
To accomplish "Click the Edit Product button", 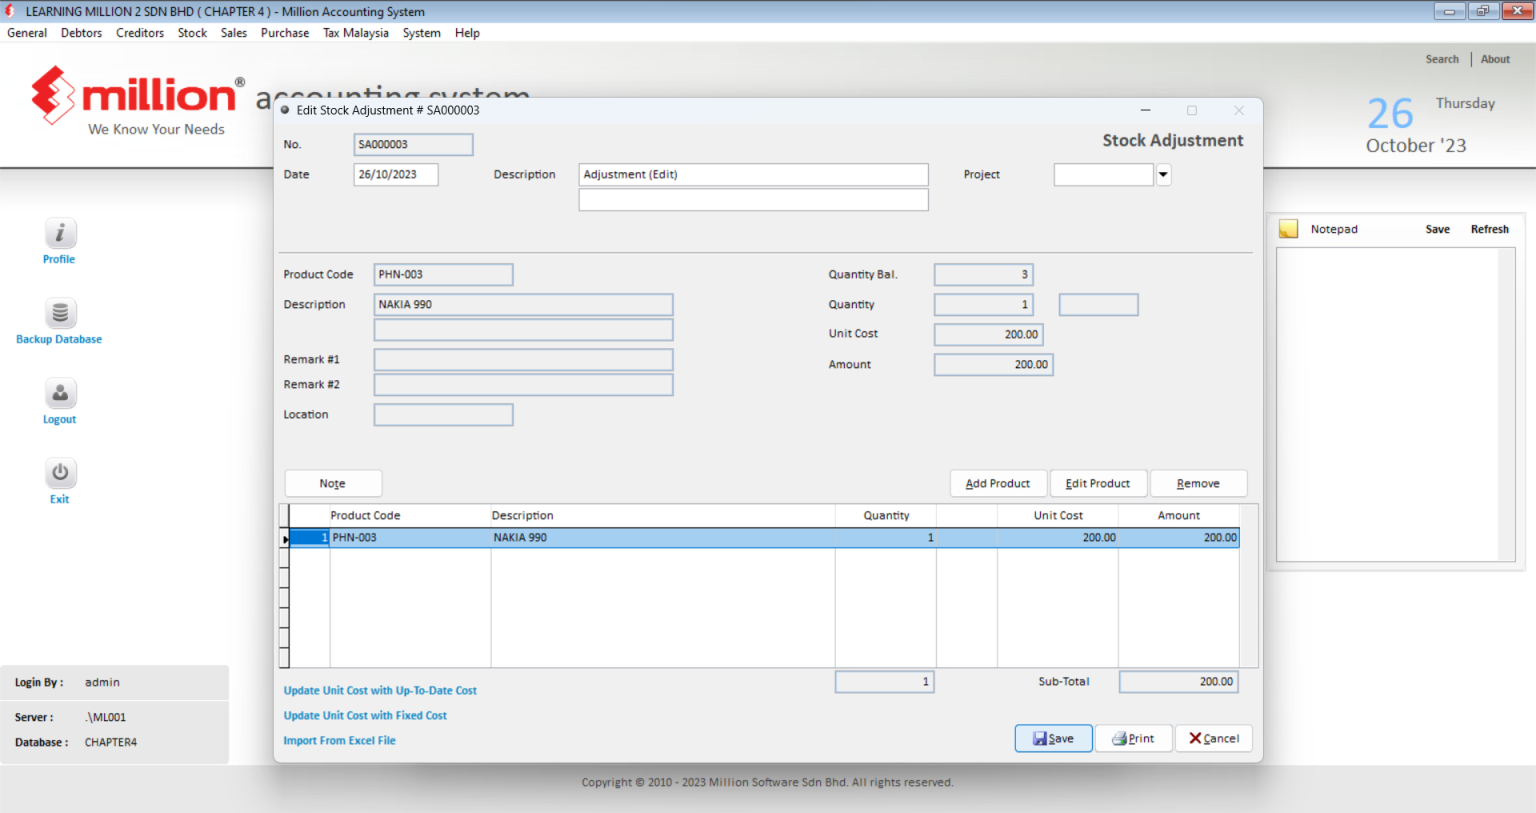I will pos(1098,483).
